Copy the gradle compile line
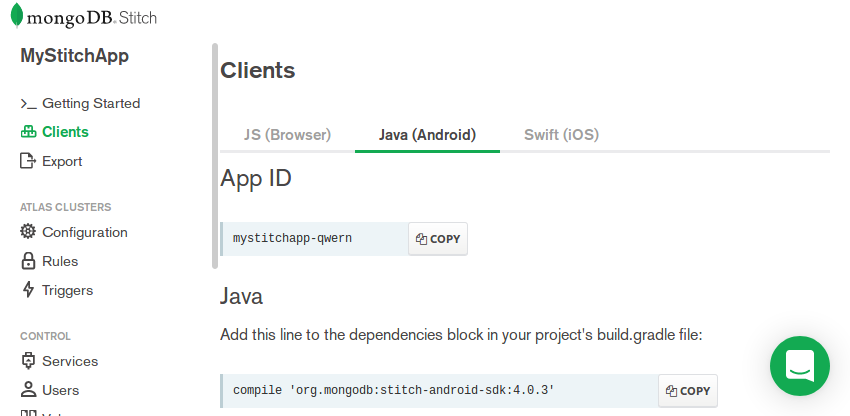Screen dimensions: 850x416 pyautogui.click(x=688, y=391)
